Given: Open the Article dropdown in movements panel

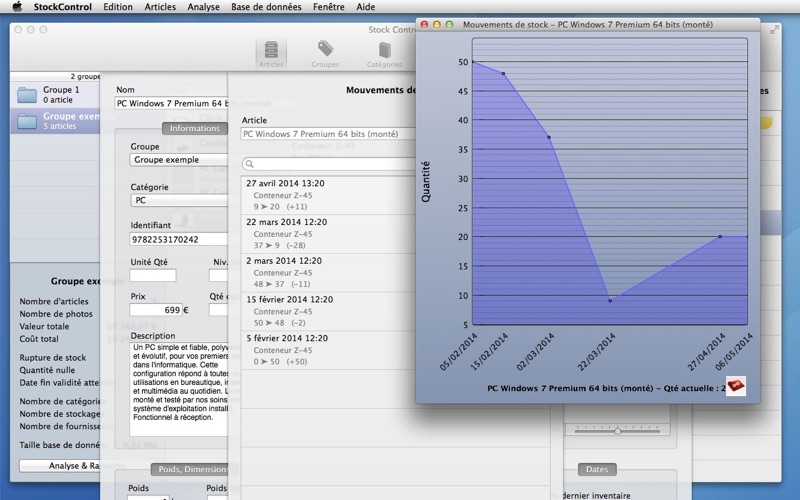Looking at the screenshot, I should pyautogui.click(x=329, y=134).
